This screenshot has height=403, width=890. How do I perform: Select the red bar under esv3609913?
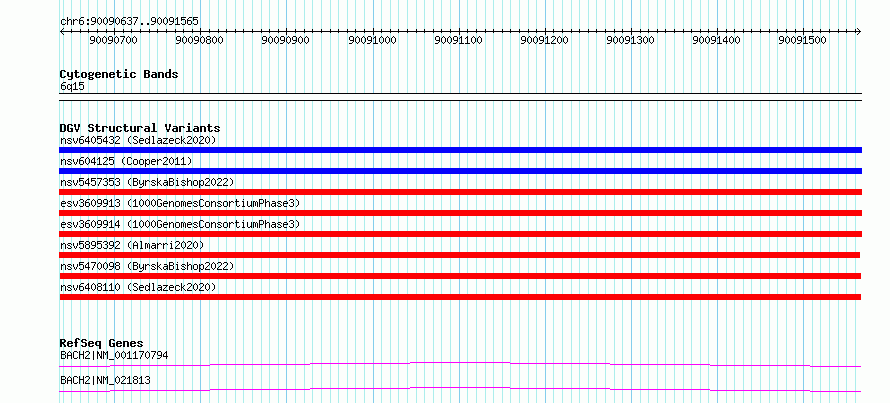pyautogui.click(x=460, y=213)
